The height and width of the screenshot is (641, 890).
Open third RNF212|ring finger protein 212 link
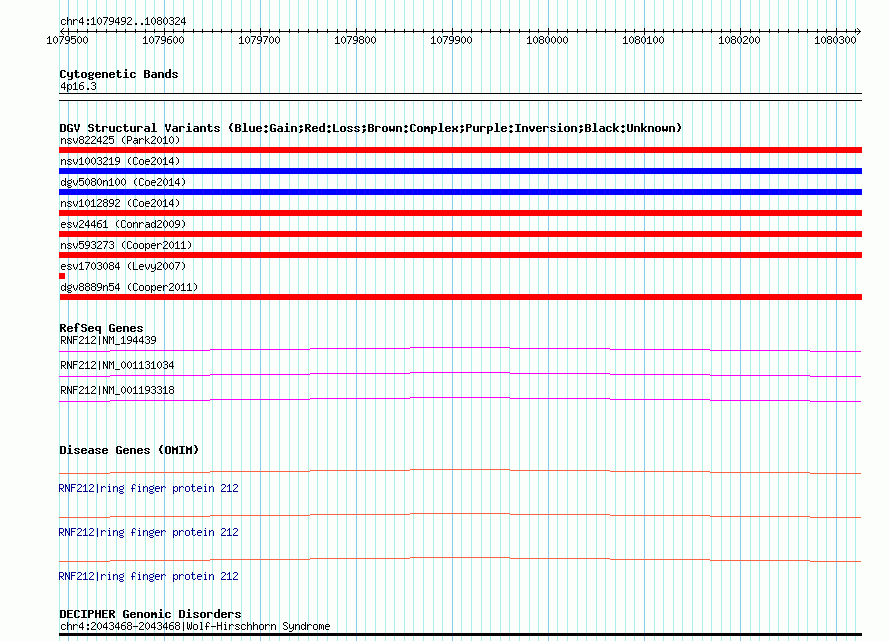(x=148, y=576)
